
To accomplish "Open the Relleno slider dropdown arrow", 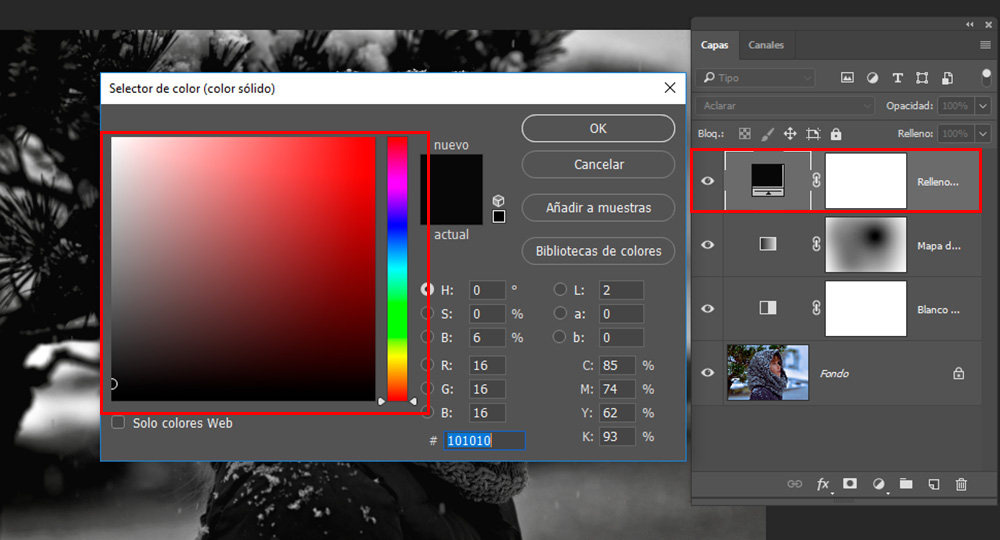I will [x=983, y=134].
